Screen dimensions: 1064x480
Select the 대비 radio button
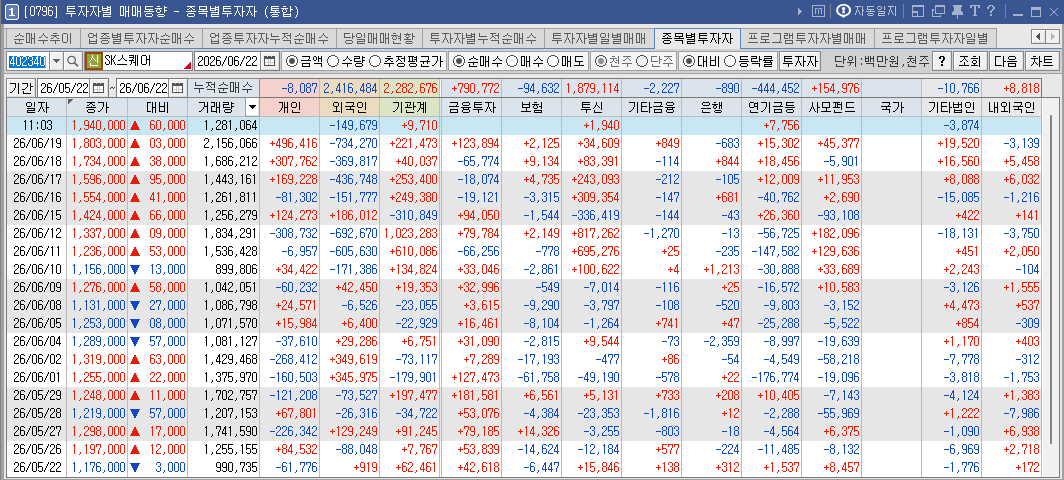coord(689,61)
